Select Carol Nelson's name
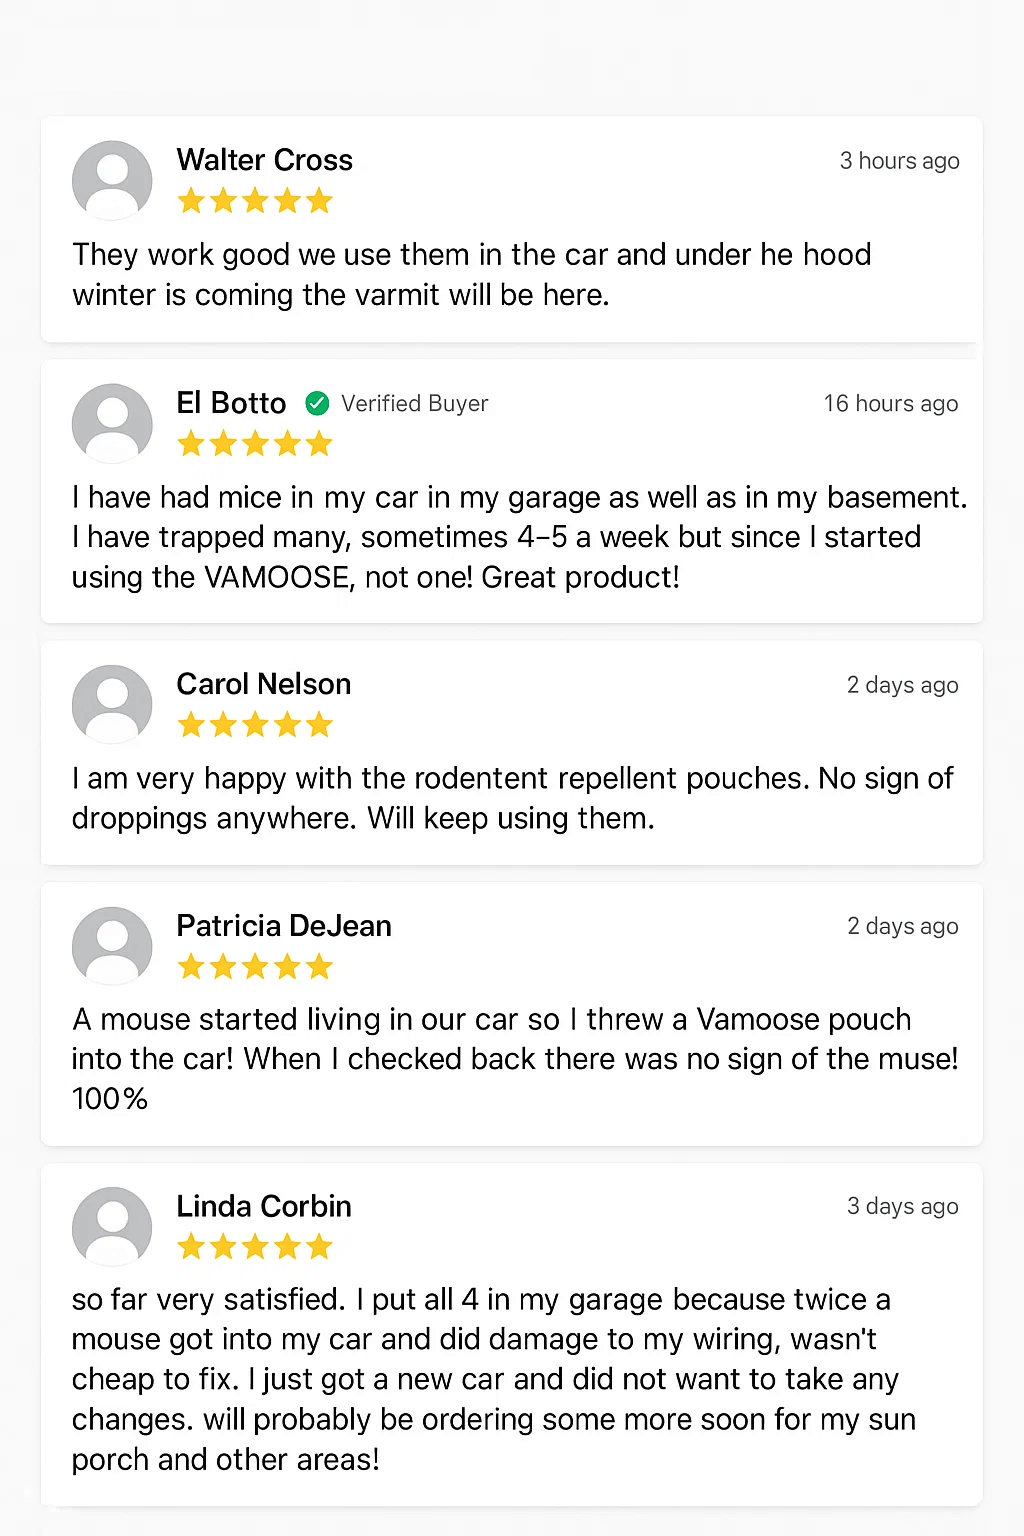Screen dimensions: 1024x1536 [264, 684]
